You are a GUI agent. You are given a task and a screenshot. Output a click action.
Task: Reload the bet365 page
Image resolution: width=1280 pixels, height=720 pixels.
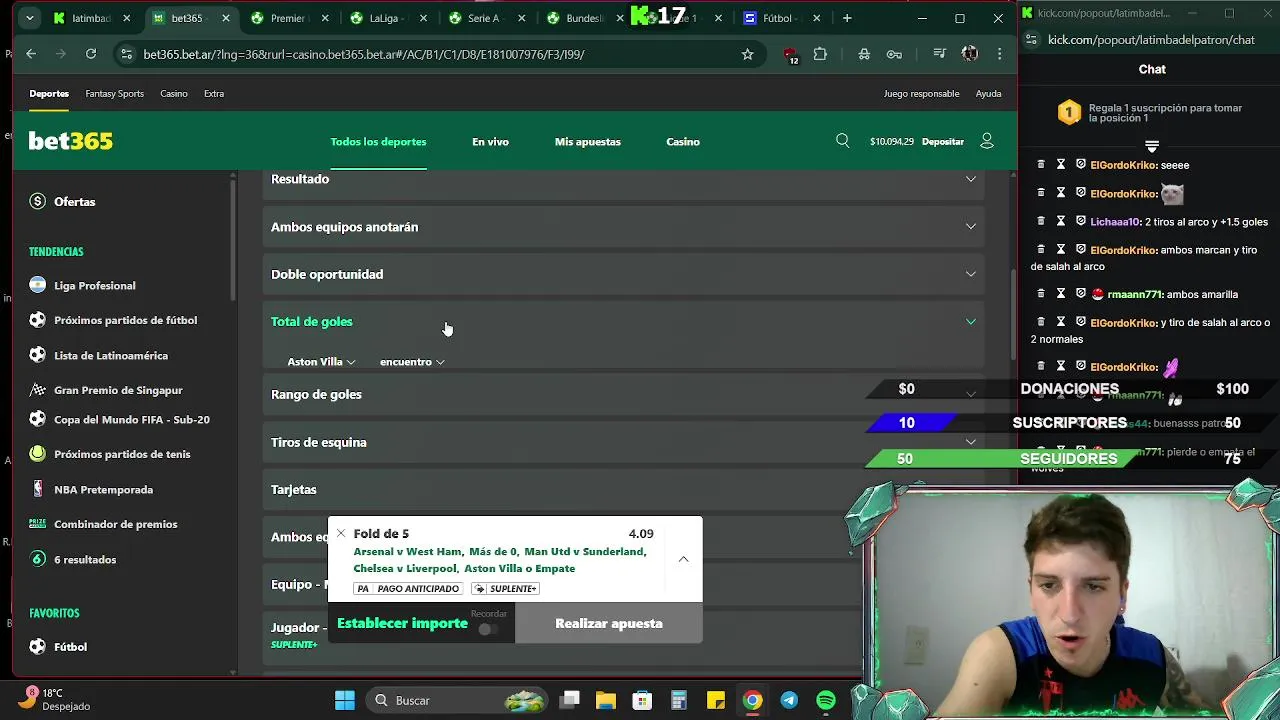91,54
